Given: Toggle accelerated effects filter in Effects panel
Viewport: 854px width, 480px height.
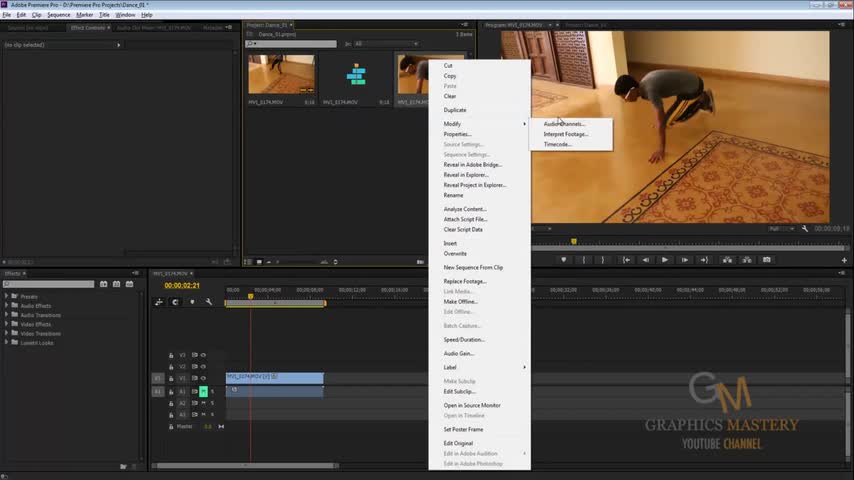Looking at the screenshot, I should 103,284.
